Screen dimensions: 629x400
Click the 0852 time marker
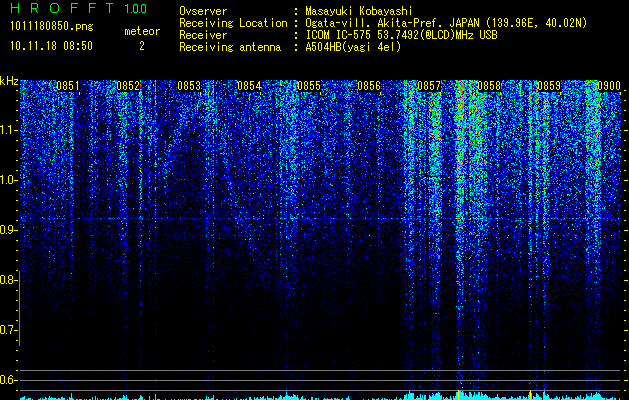tap(128, 86)
